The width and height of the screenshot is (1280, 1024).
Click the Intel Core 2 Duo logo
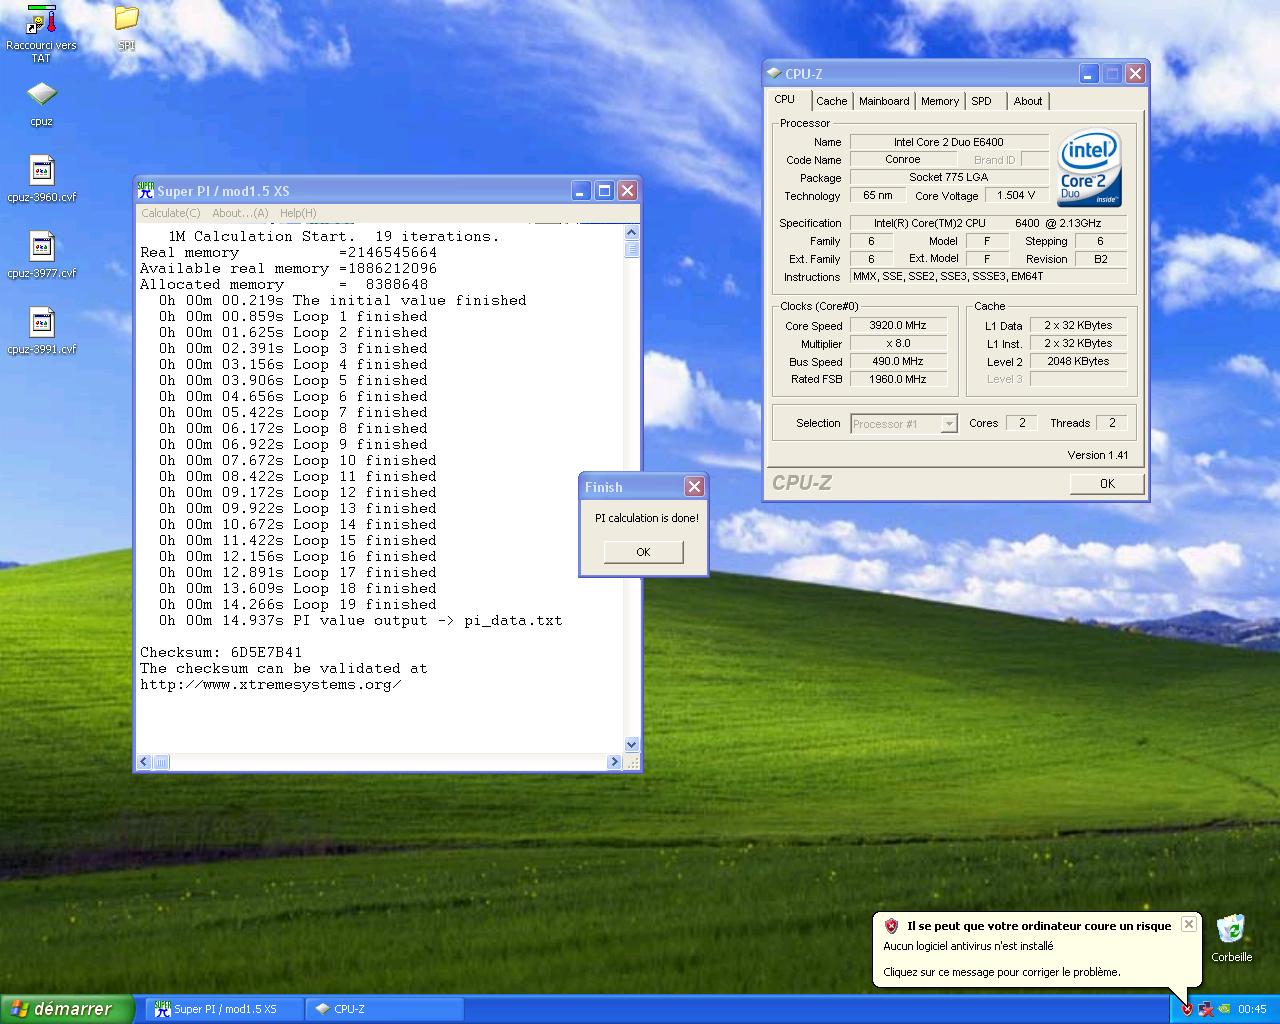pyautogui.click(x=1089, y=169)
